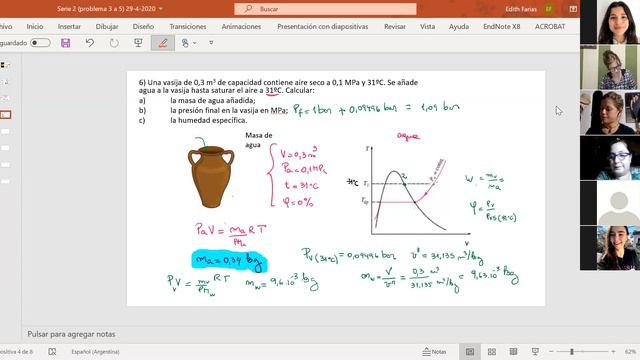Start presentation from beginning icon in quick toolbar
Screen dimensions: 640x360
pyautogui.click(x=138, y=43)
